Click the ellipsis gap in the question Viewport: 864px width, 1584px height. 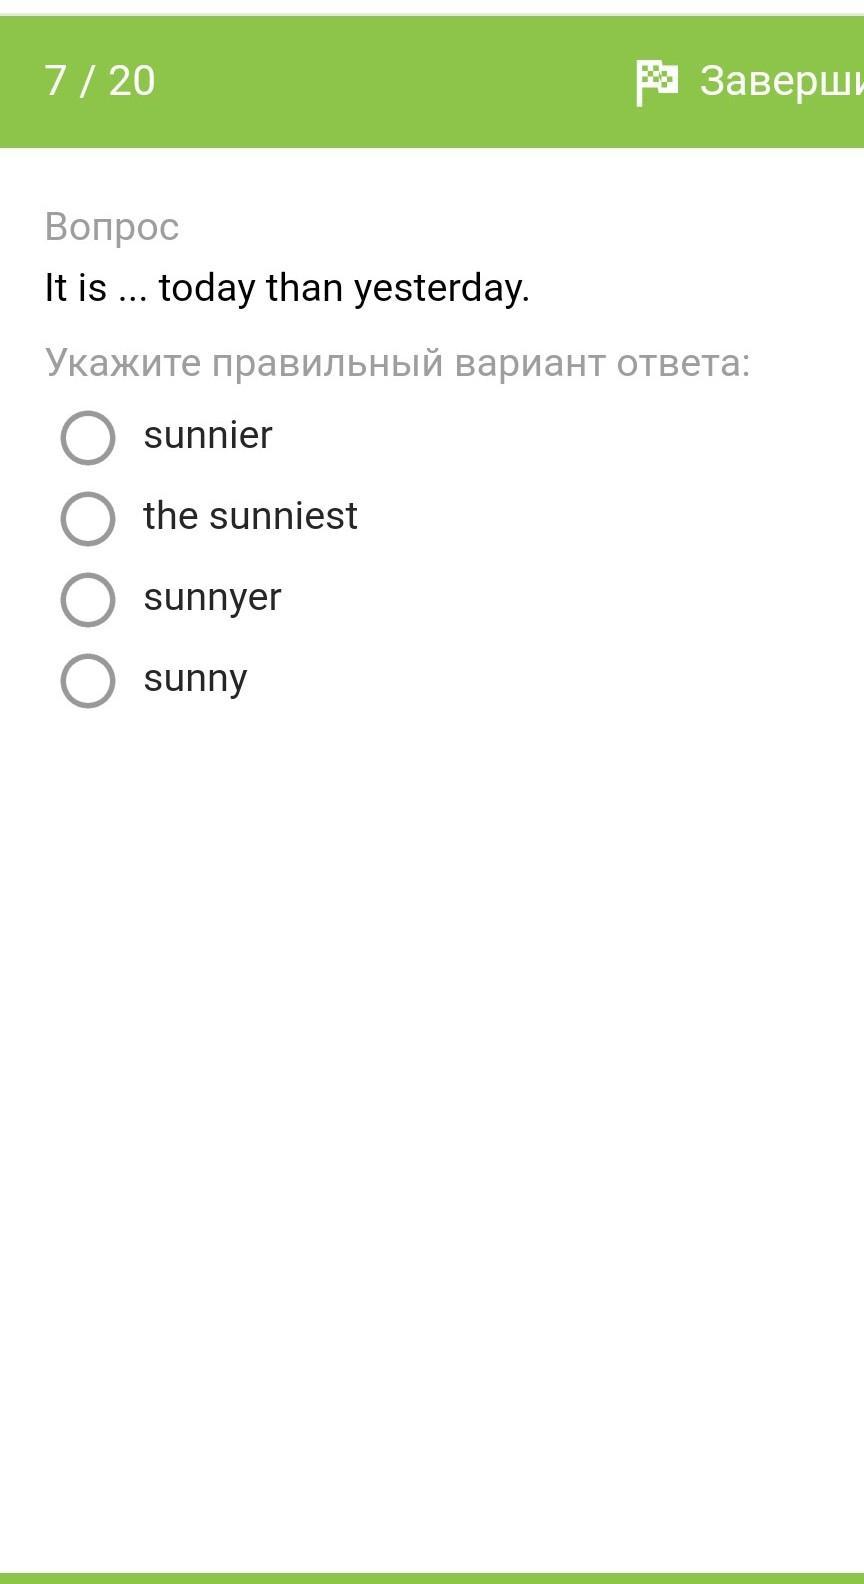click(x=132, y=290)
